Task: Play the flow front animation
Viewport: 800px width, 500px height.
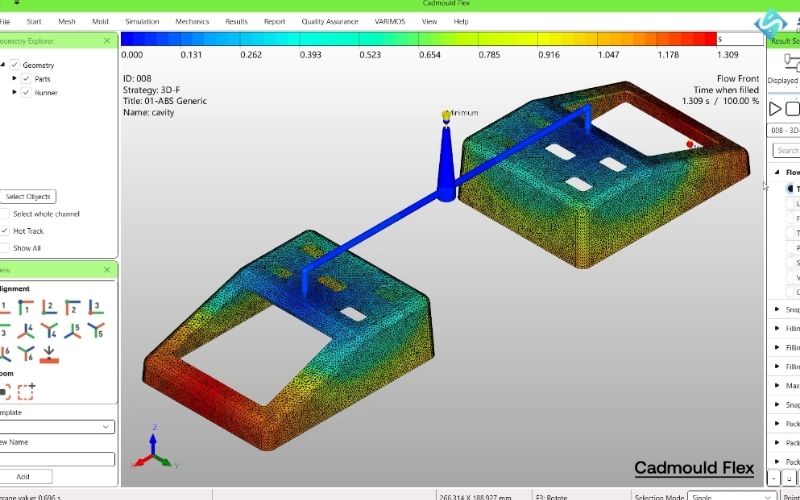Action: click(775, 109)
